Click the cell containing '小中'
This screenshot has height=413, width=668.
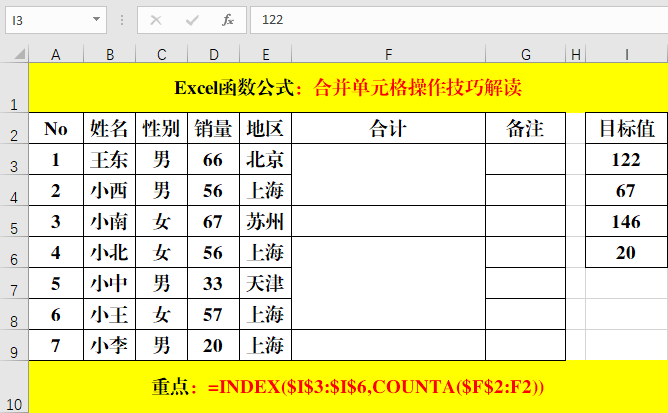pos(109,283)
